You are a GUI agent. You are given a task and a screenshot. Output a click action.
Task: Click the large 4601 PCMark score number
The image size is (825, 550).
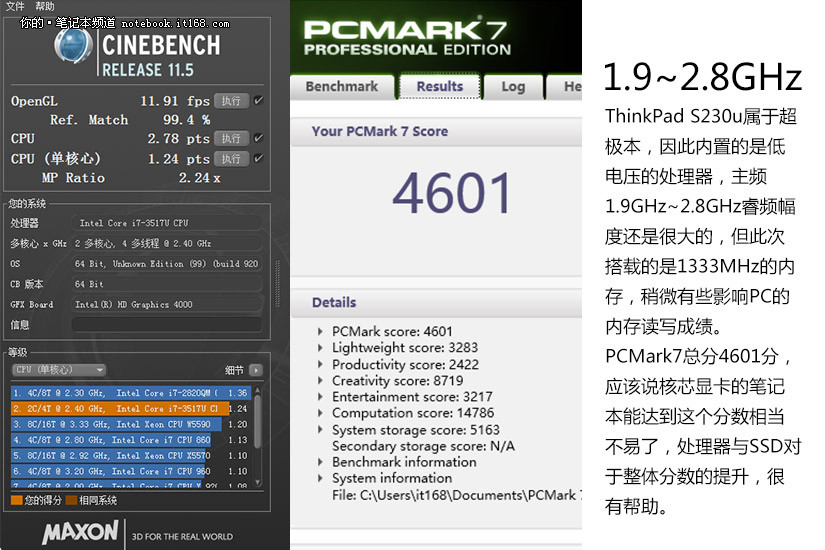point(452,193)
